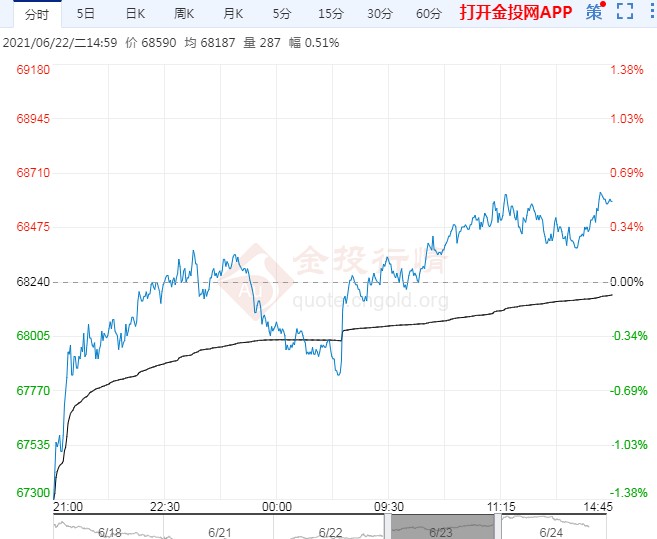
Task: Click the 21:00 time axis label
Action: coord(68,507)
